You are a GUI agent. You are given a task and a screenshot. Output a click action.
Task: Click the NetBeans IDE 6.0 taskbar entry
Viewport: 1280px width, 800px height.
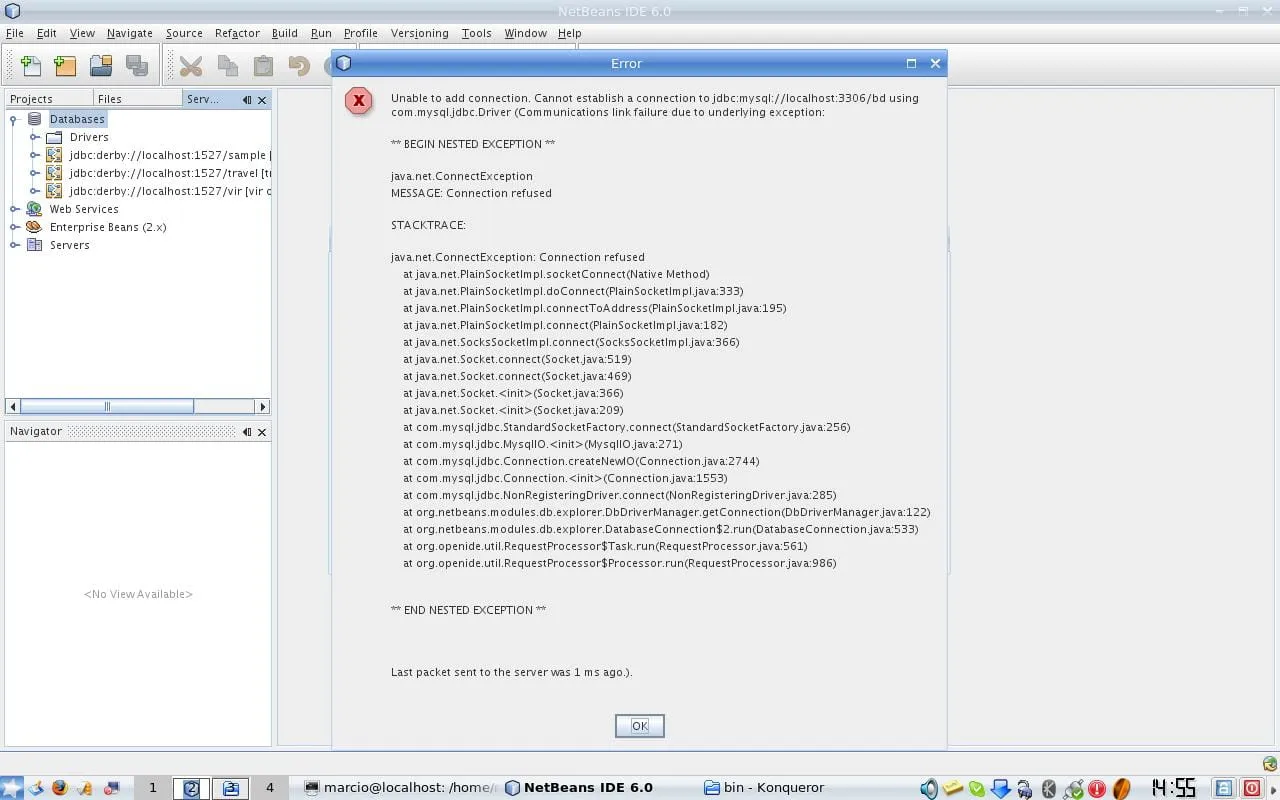coord(579,788)
